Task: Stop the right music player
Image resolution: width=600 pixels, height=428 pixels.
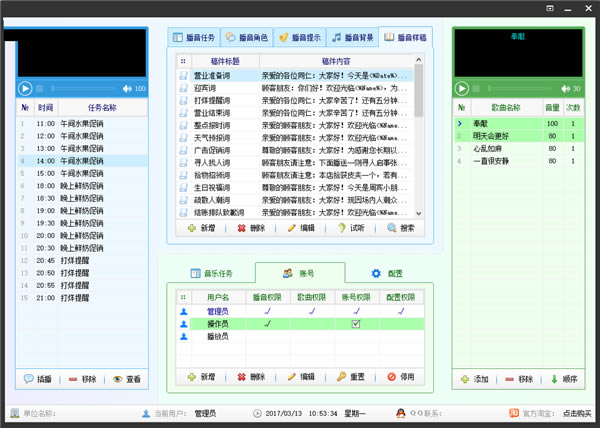Action: [x=476, y=89]
